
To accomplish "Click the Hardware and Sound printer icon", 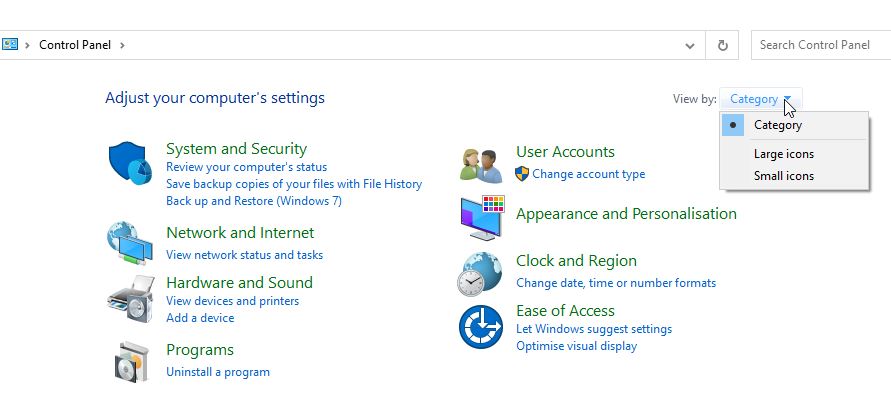I will tap(129, 295).
